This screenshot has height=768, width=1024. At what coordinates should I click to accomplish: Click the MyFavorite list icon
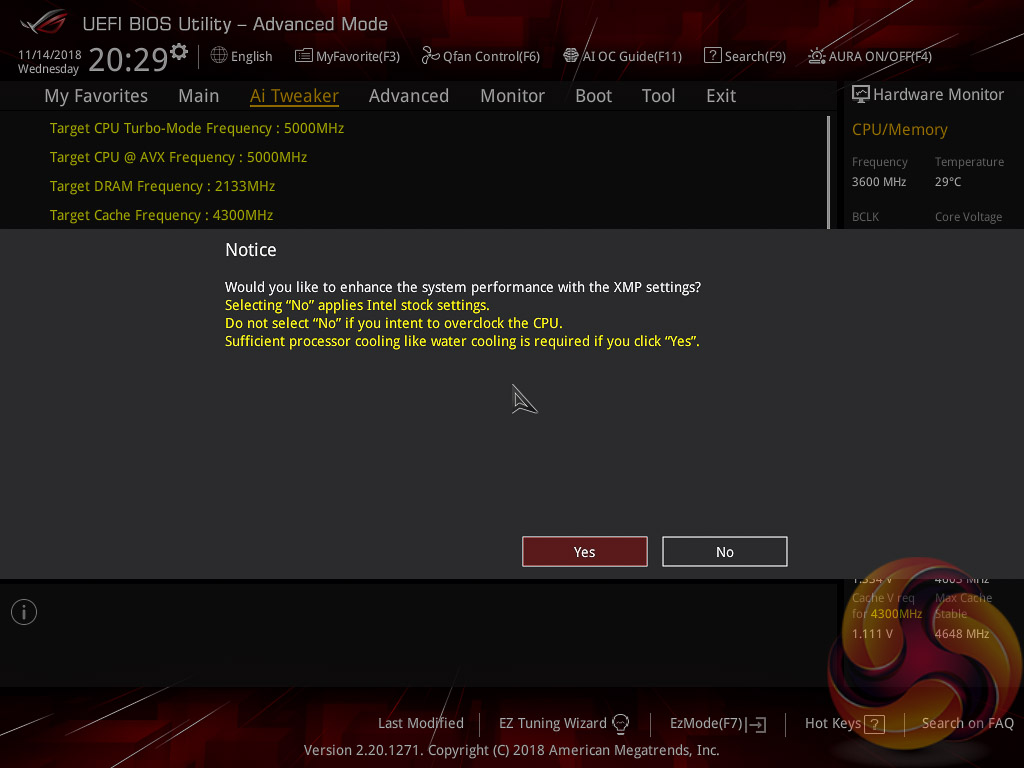(x=304, y=56)
